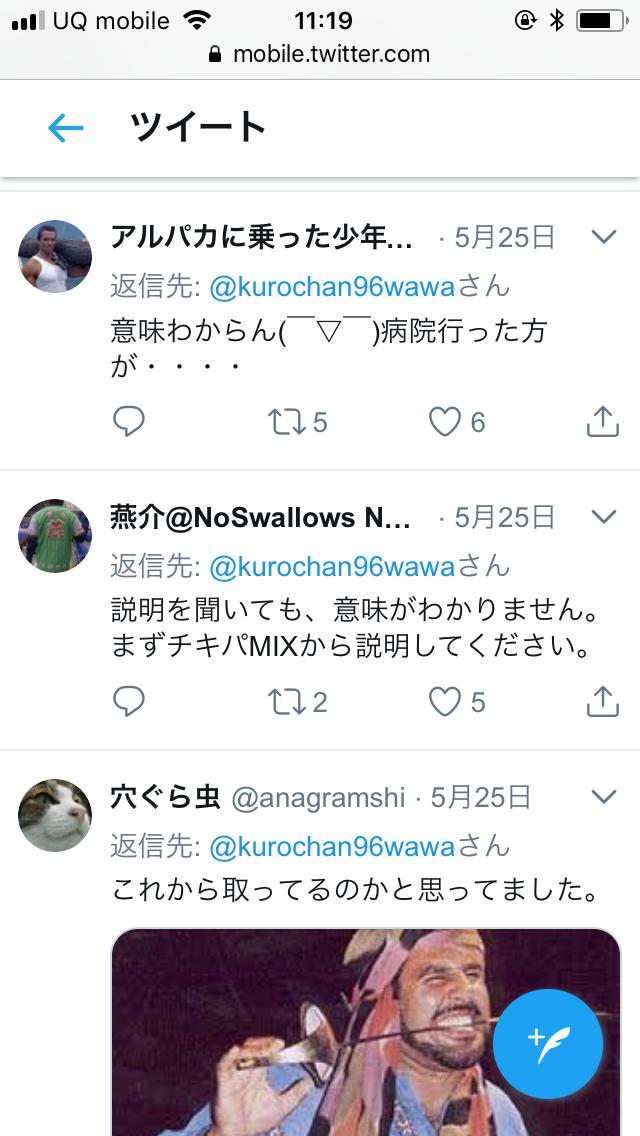This screenshot has width=640, height=1136.
Task: Reply to 燕介@NoSwallows tweet
Action: 129,701
